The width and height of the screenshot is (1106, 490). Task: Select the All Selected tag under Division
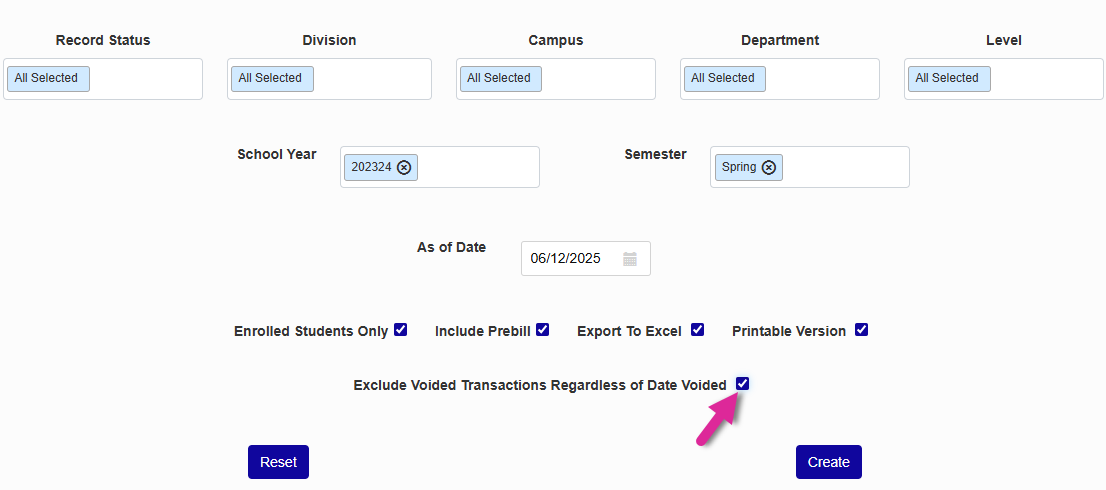[x=272, y=79]
